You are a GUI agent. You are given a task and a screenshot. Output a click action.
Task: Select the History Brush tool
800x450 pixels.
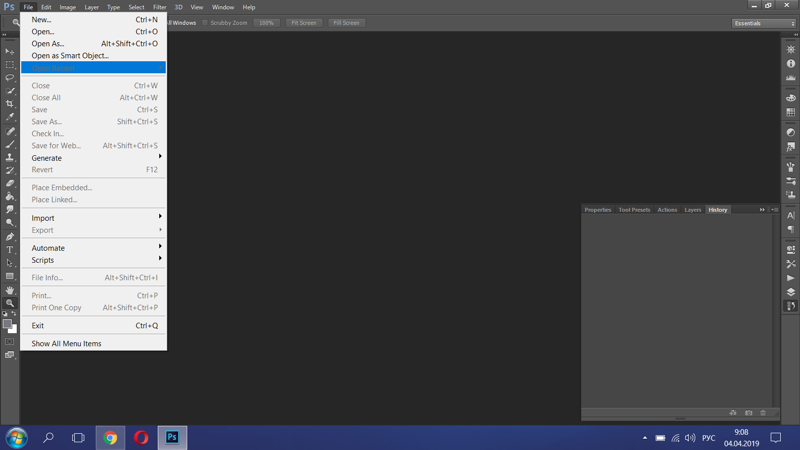coord(10,170)
